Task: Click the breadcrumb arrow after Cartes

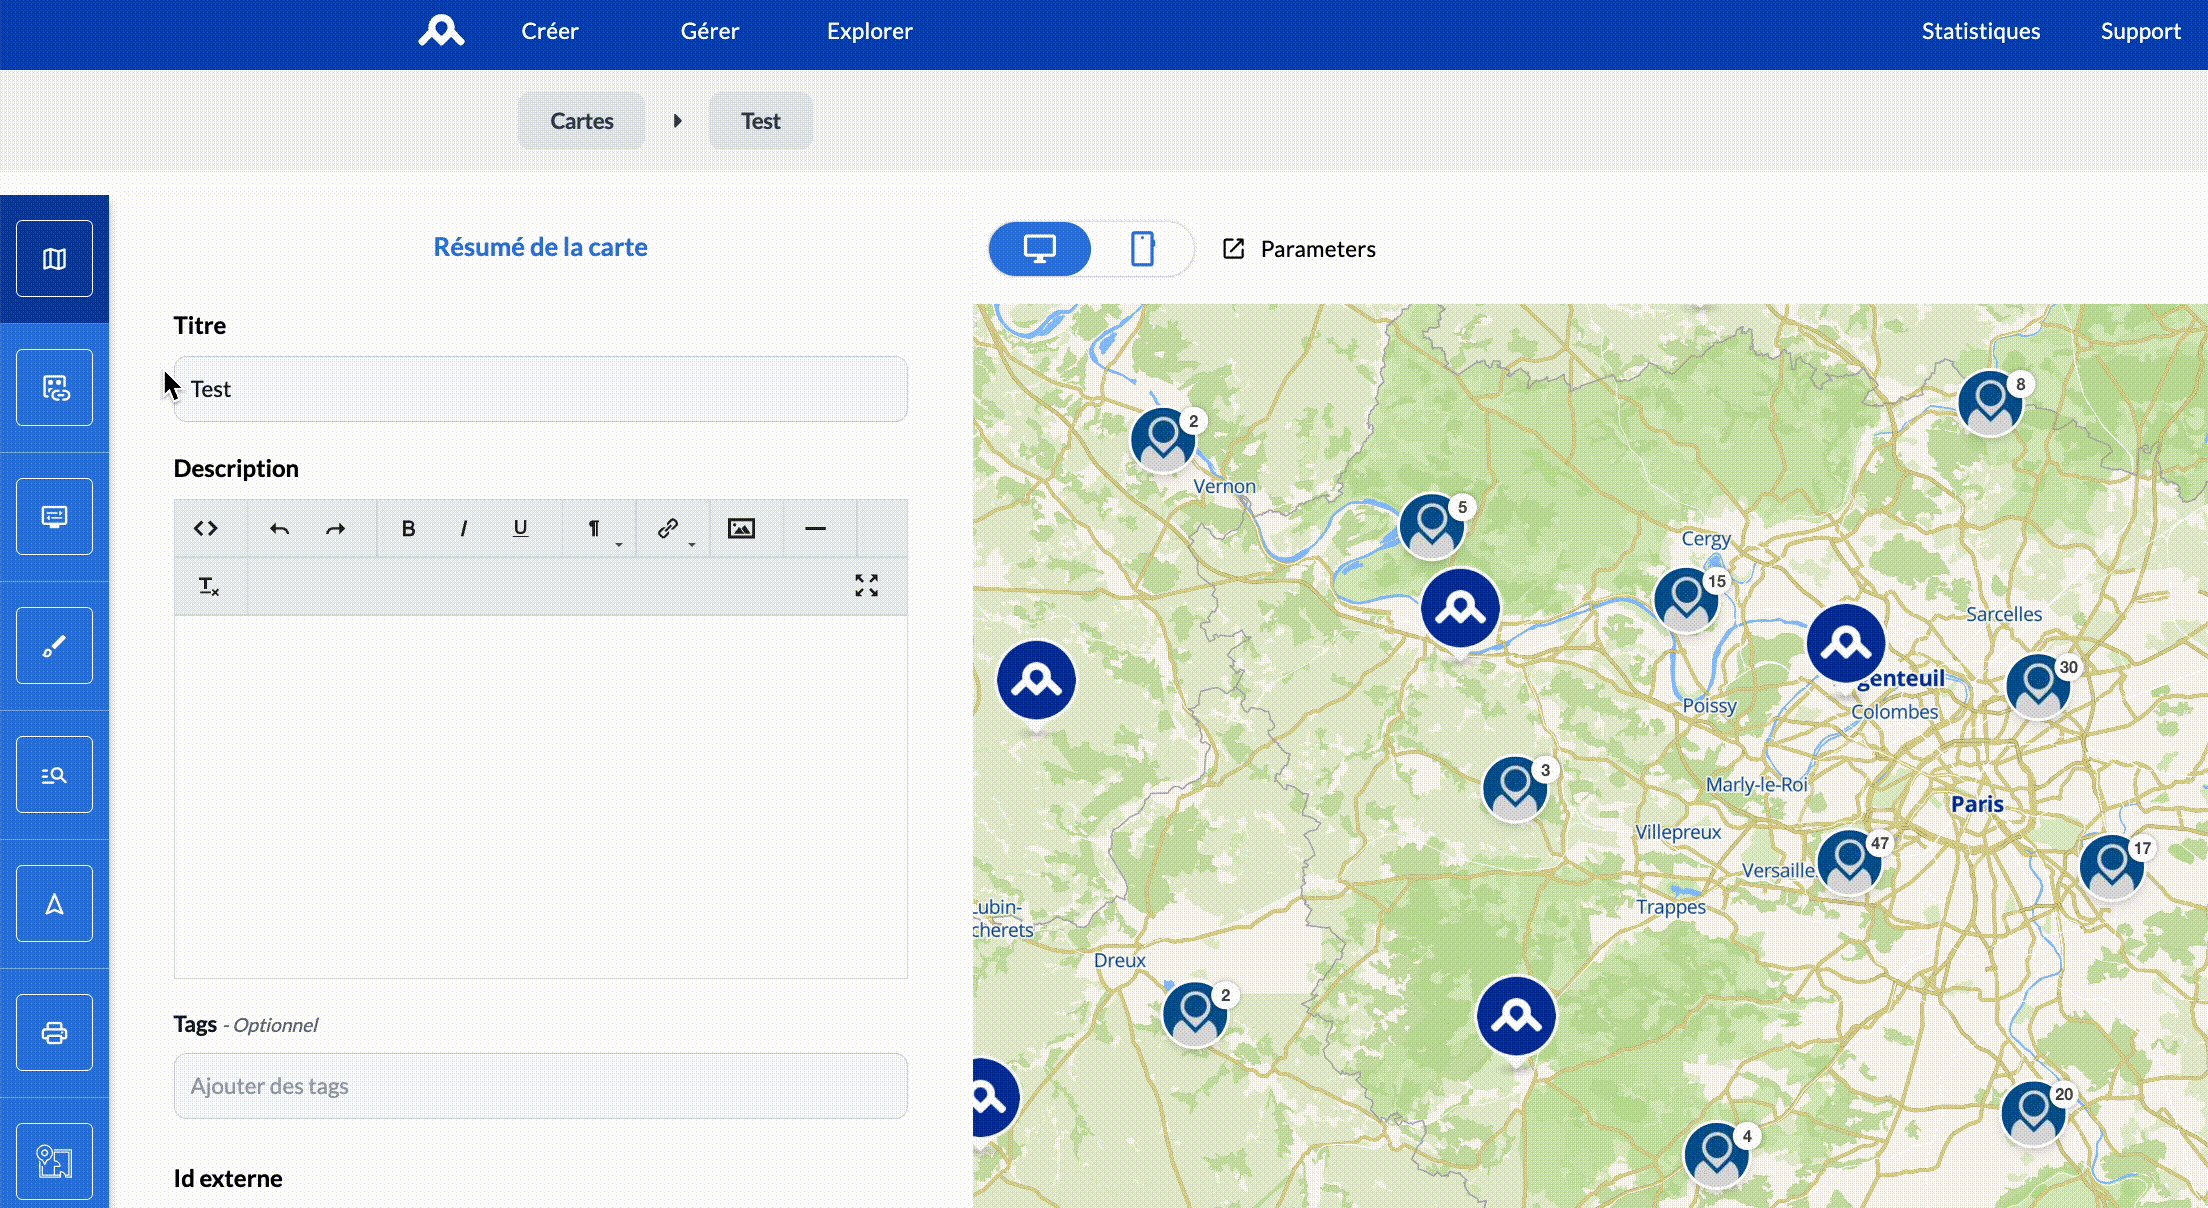Action: (677, 121)
